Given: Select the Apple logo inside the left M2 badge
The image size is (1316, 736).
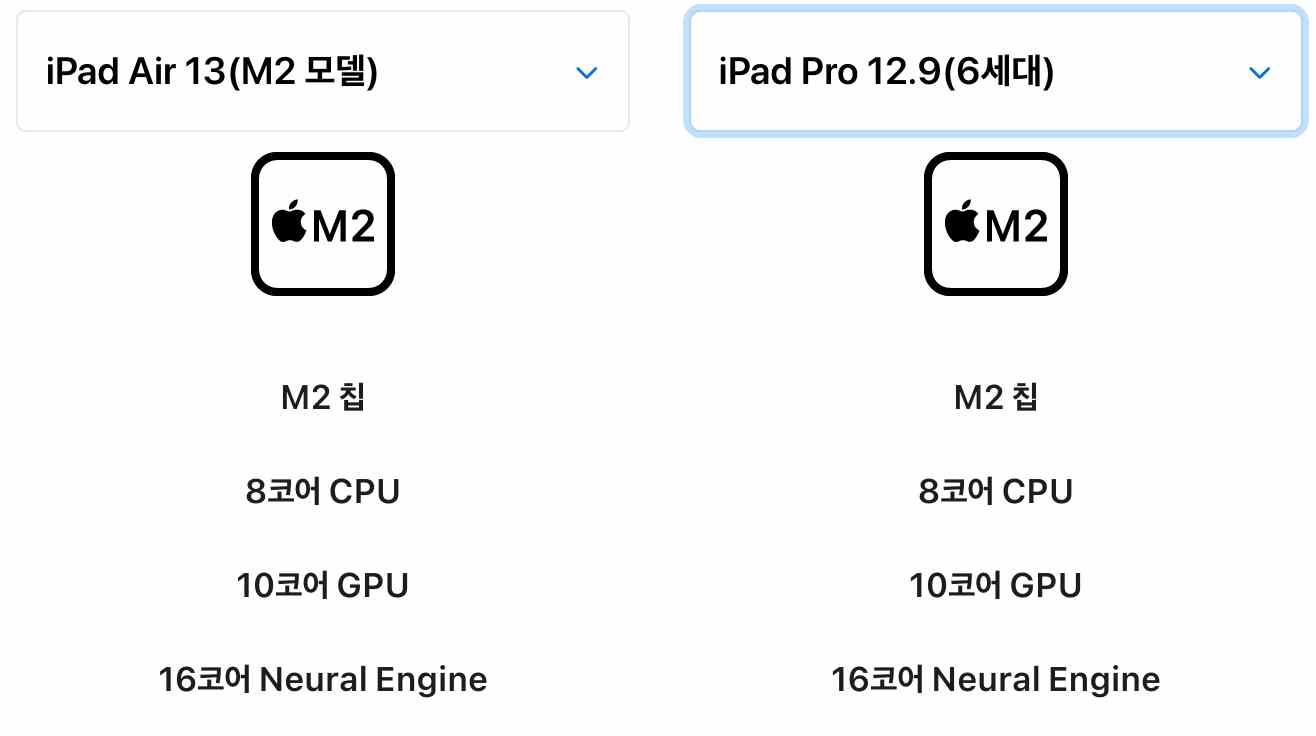Looking at the screenshot, I should (x=289, y=222).
